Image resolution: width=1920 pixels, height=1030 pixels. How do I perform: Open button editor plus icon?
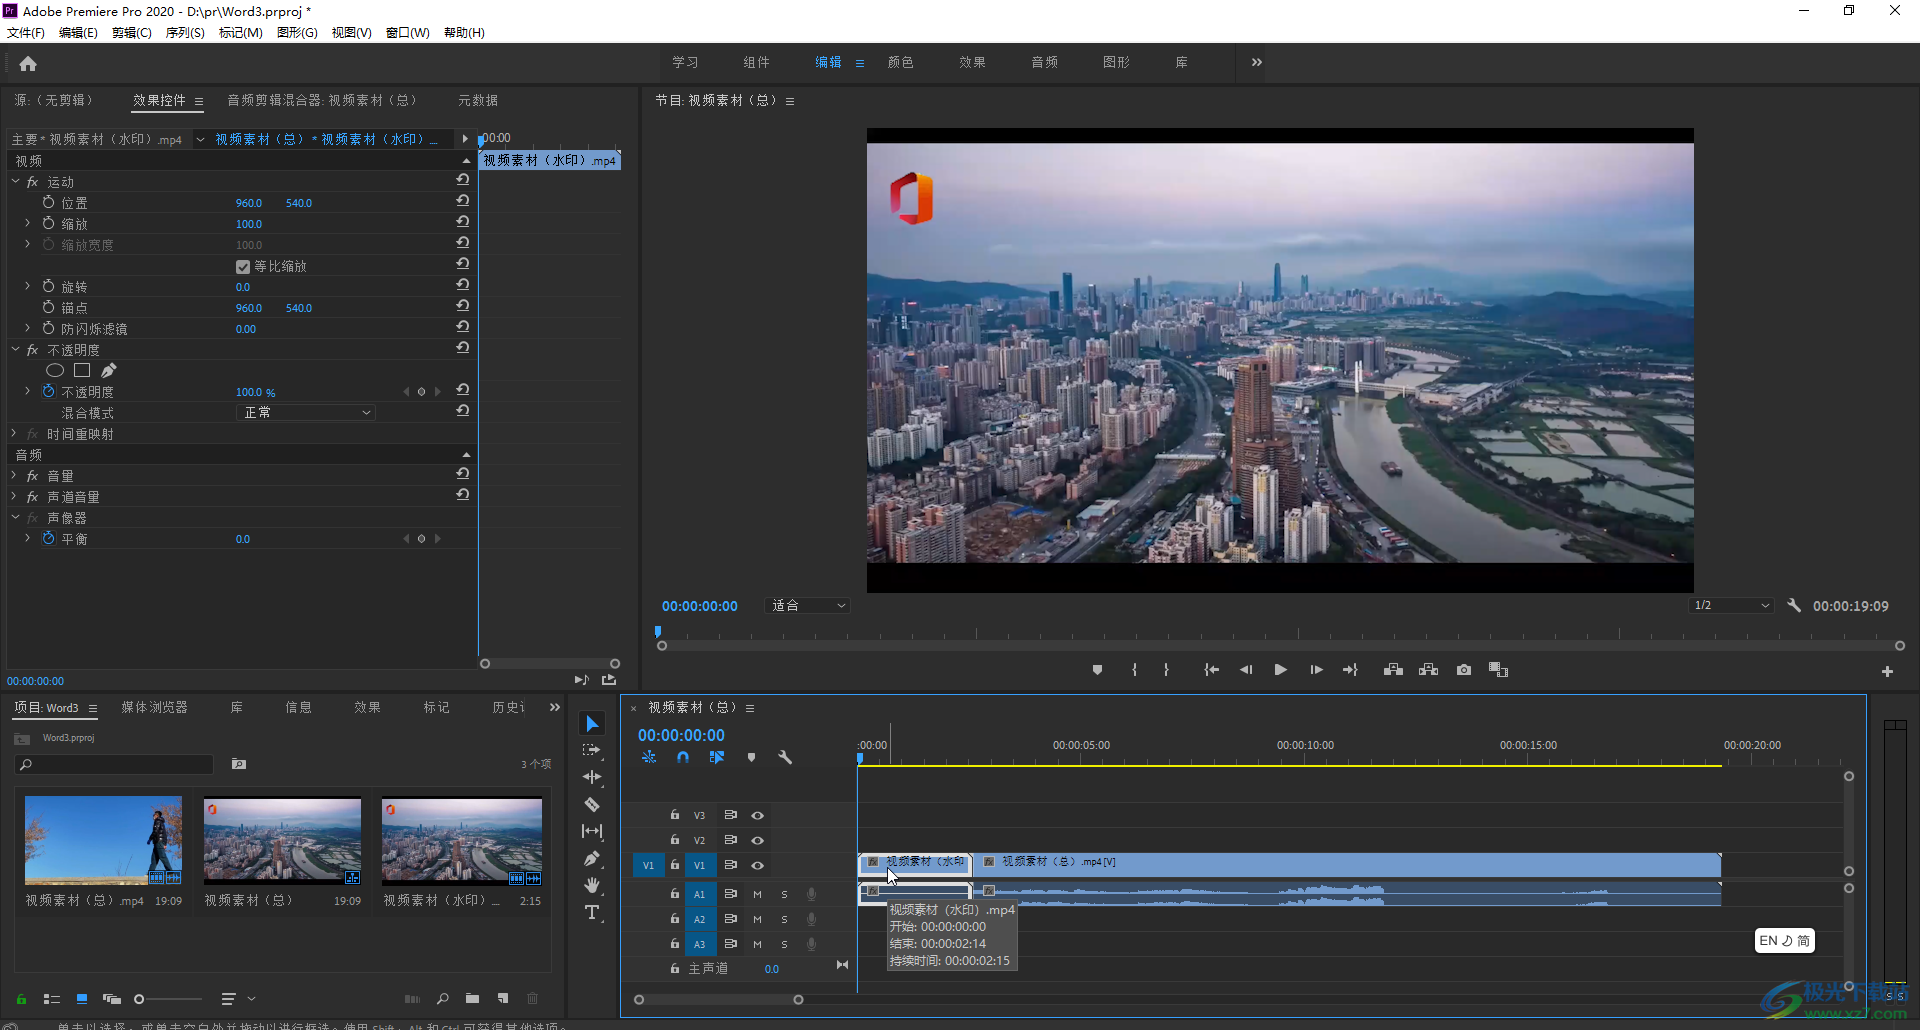click(1887, 672)
